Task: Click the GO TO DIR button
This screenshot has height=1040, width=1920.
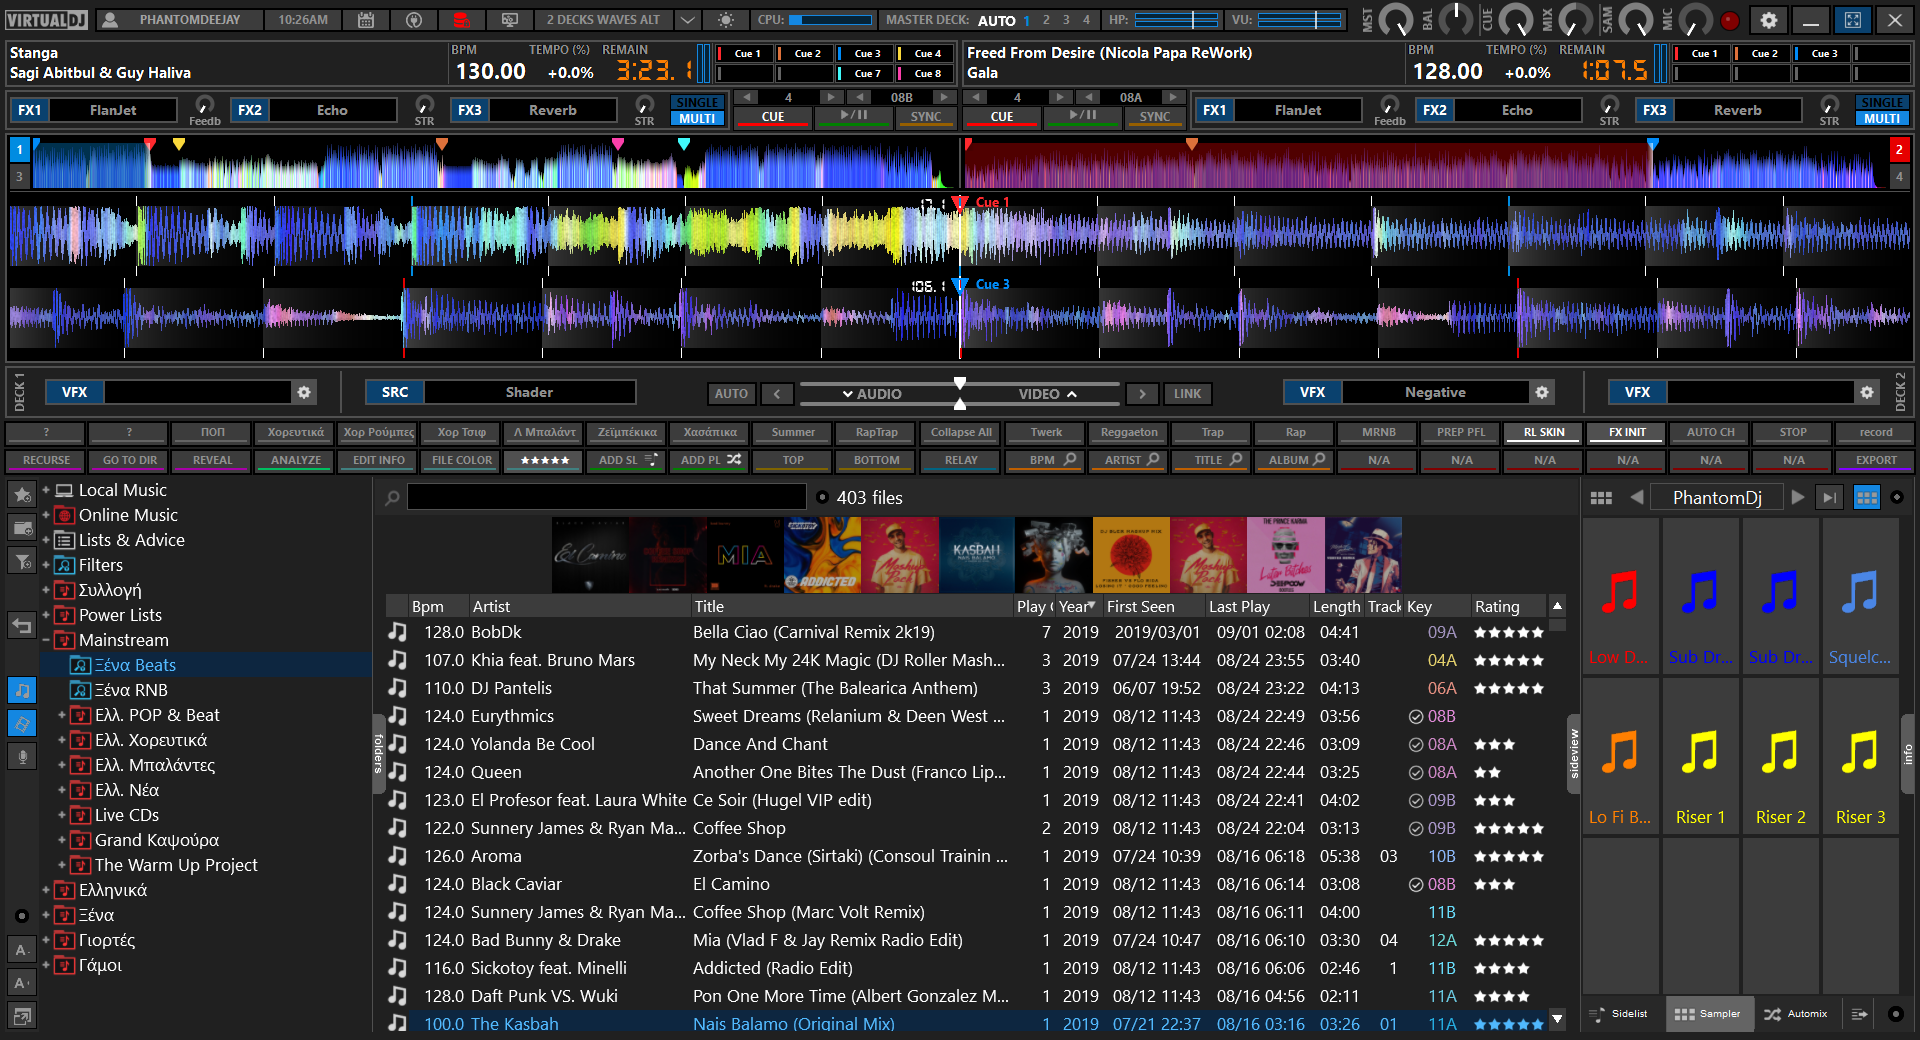Action: (x=130, y=460)
